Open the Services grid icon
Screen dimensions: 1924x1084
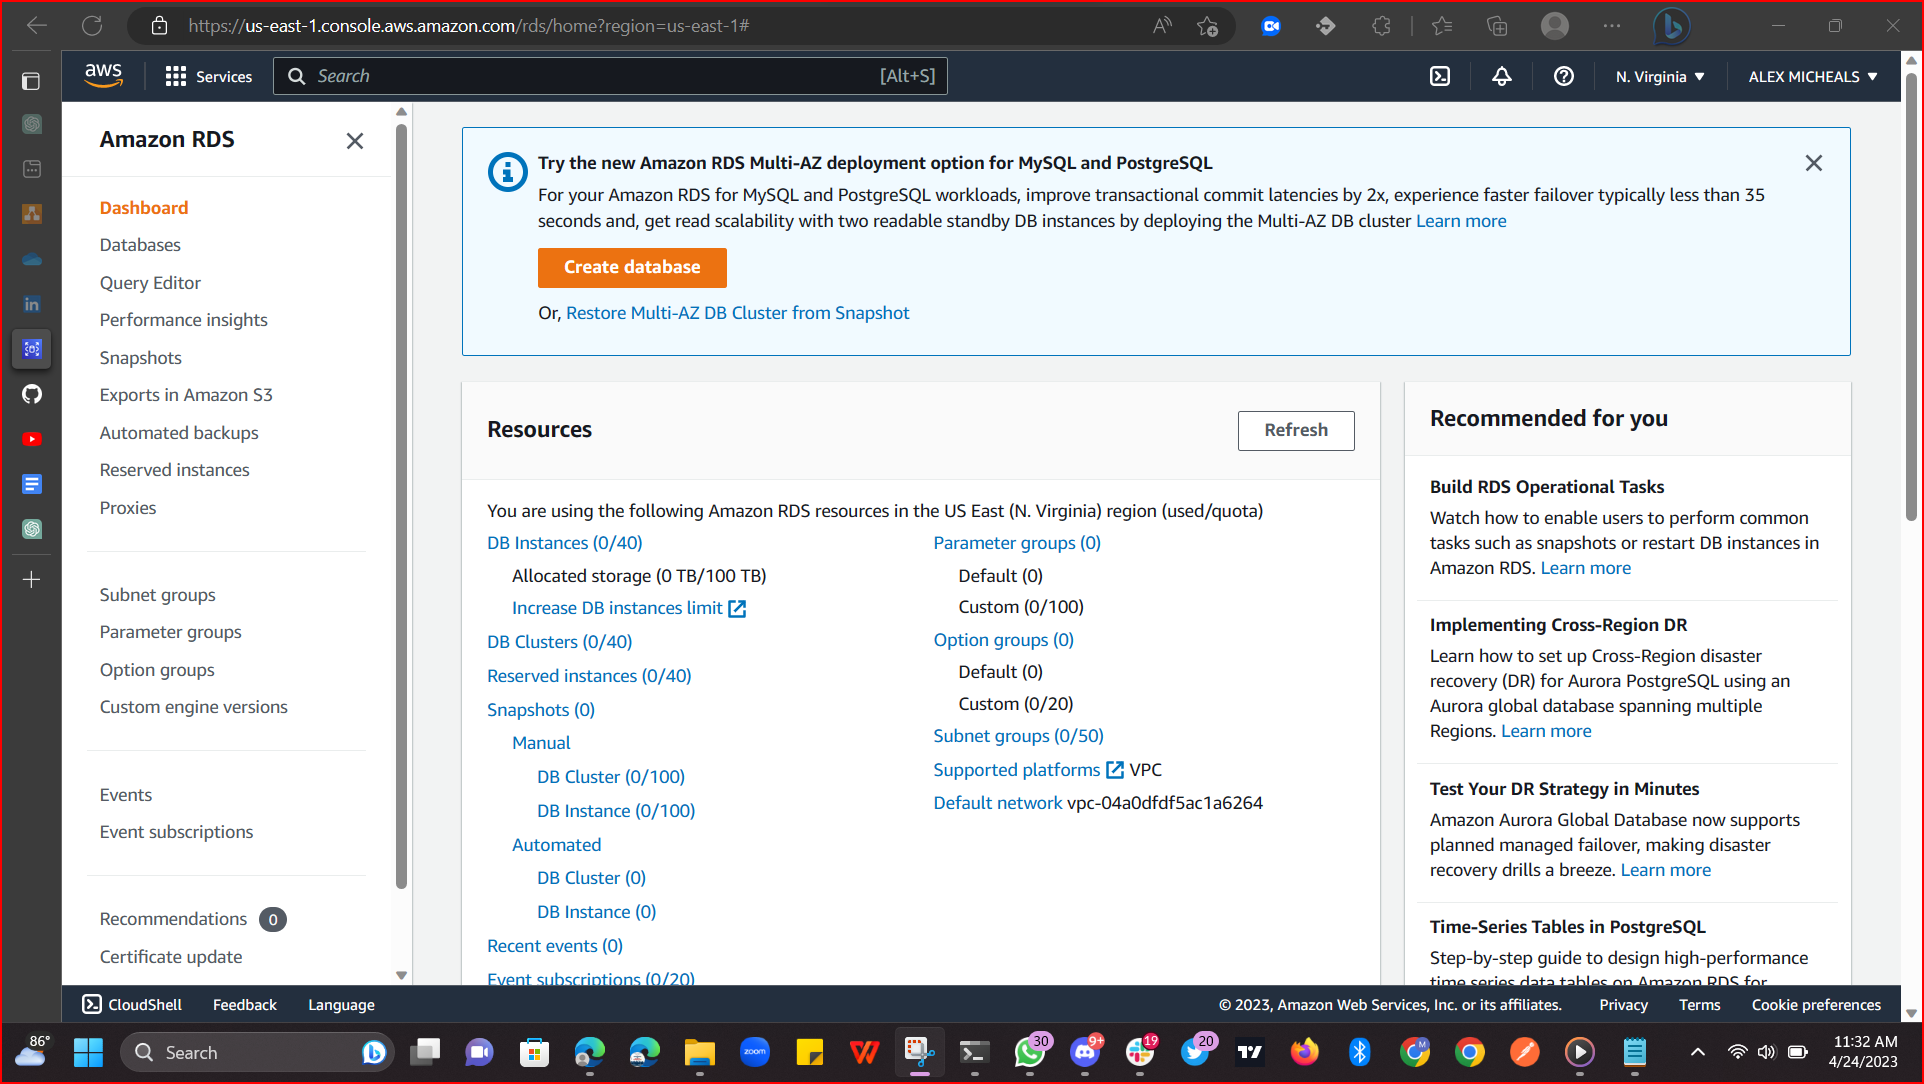click(x=174, y=75)
